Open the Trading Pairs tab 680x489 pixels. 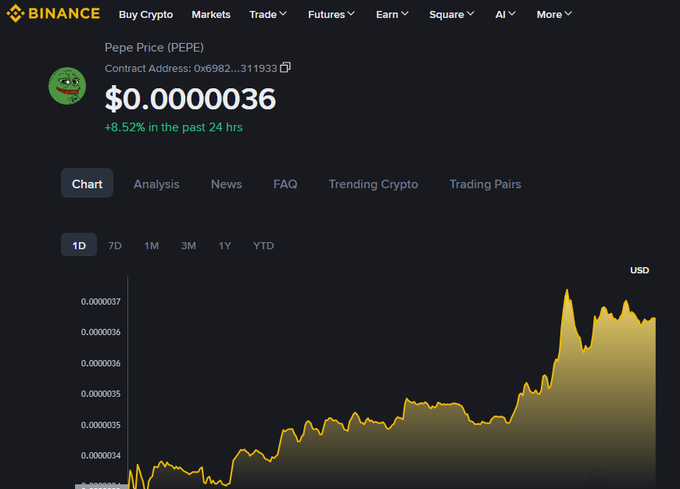485,184
